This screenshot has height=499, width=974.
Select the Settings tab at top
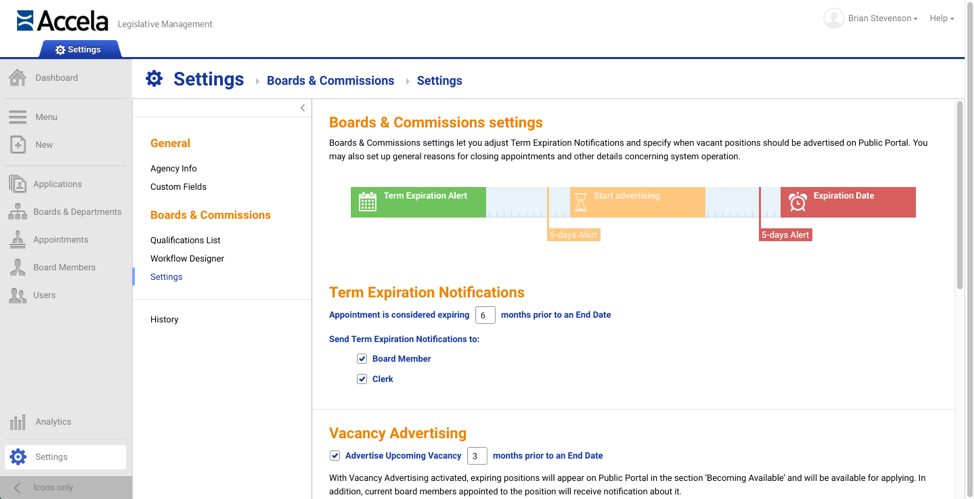[78, 50]
